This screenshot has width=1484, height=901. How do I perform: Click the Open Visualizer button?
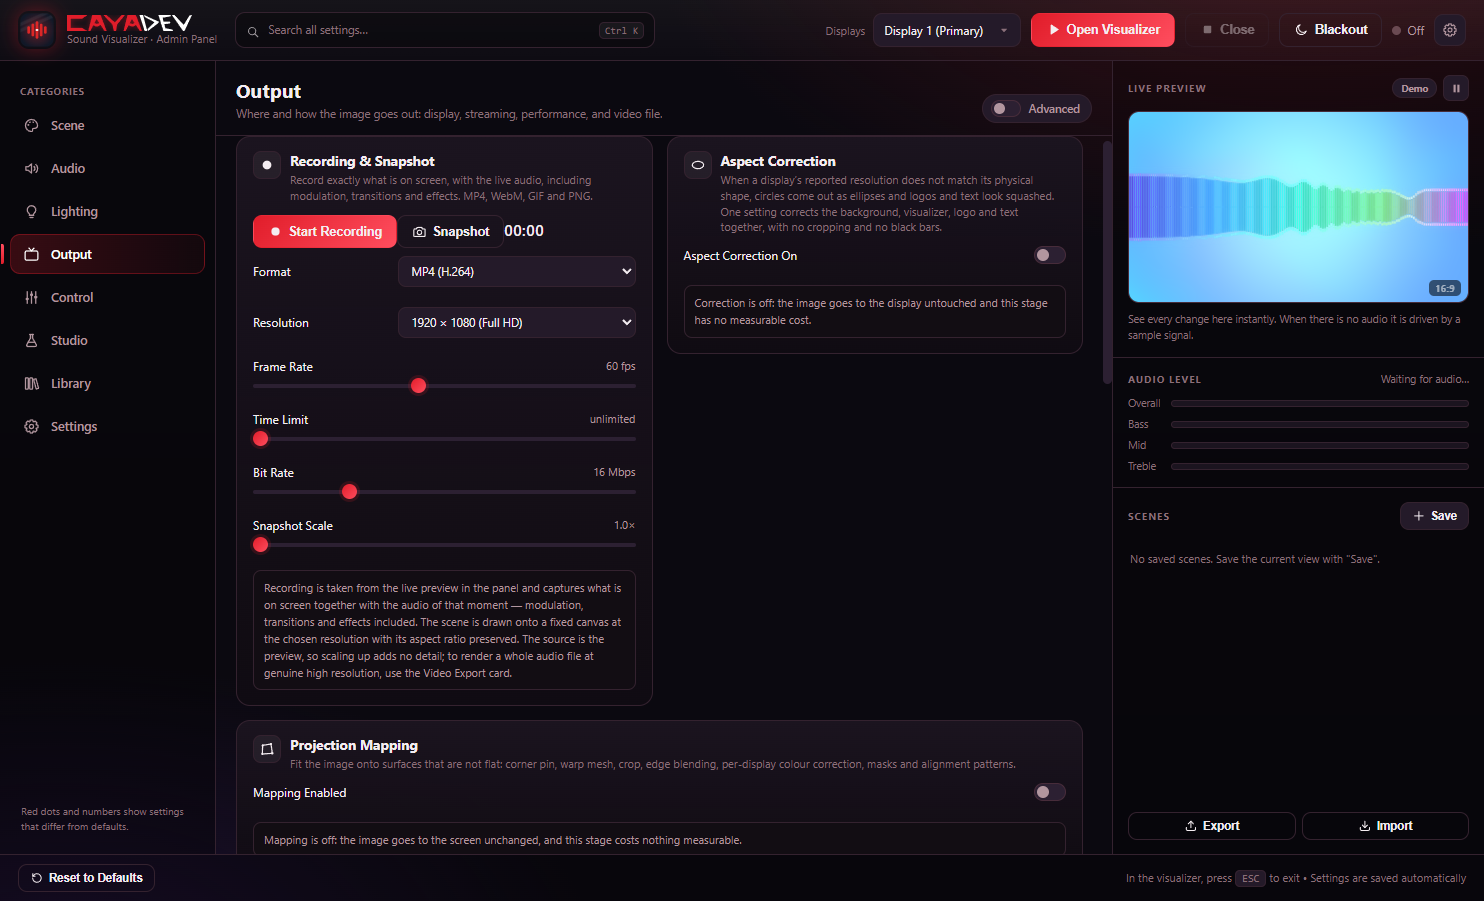tap(1103, 30)
